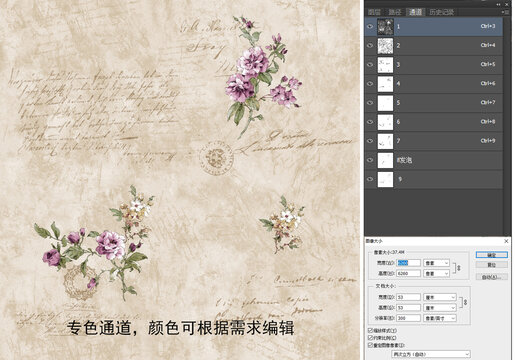Image resolution: width=515 pixels, height=360 pixels.
Task: Click the channel 4 thumbnail
Action: (x=385, y=84)
